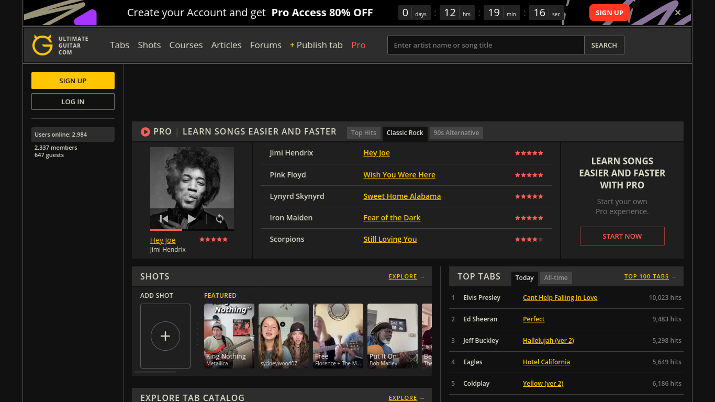Open the Ultimate Guitar logo home link
The height and width of the screenshot is (402, 715).
60,45
